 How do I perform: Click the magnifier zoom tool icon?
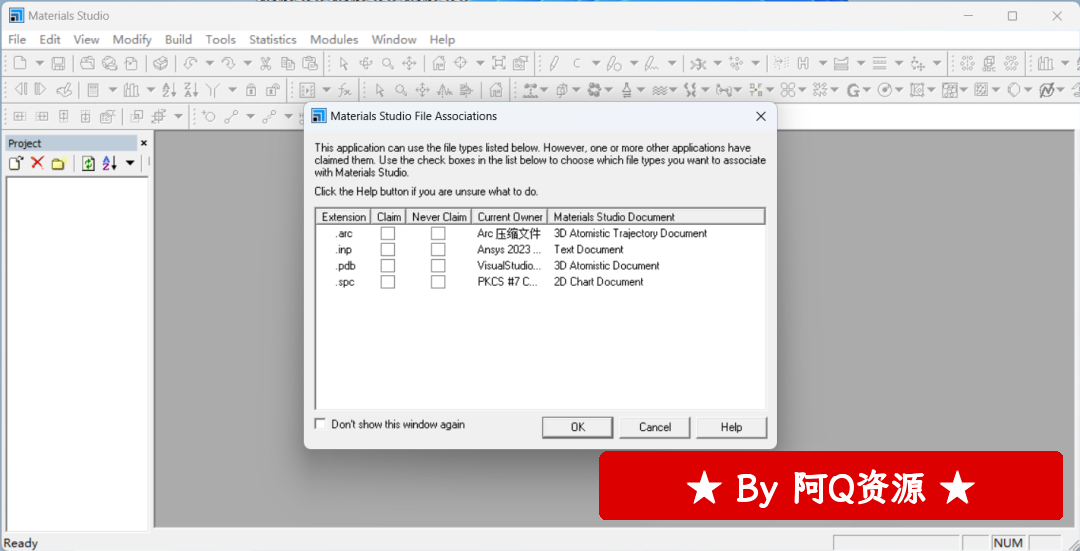[x=387, y=63]
